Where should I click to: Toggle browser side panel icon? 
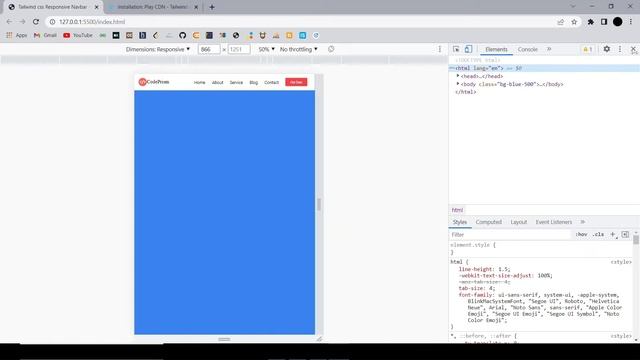coord(604,22)
